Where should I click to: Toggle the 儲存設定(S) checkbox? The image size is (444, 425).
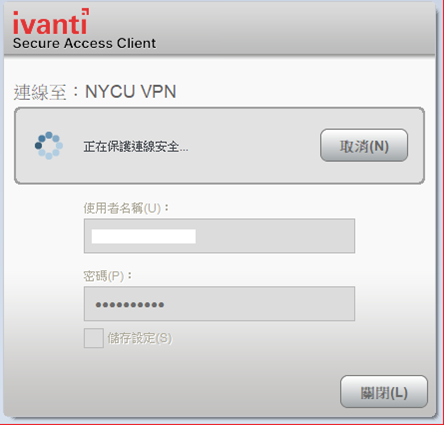(x=94, y=338)
